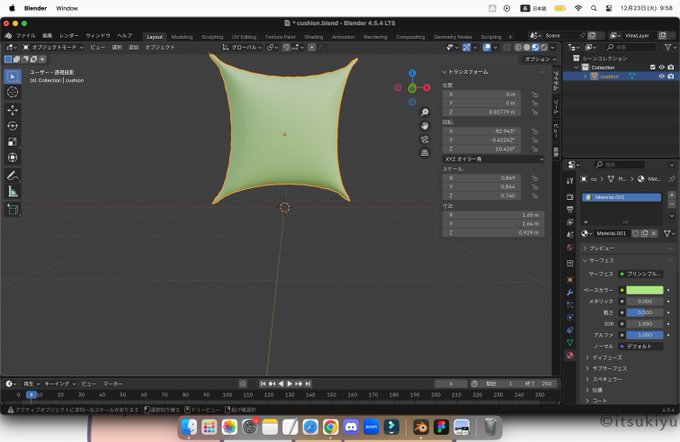
Task: Open the Tool properties tab icon
Action: click(570, 180)
